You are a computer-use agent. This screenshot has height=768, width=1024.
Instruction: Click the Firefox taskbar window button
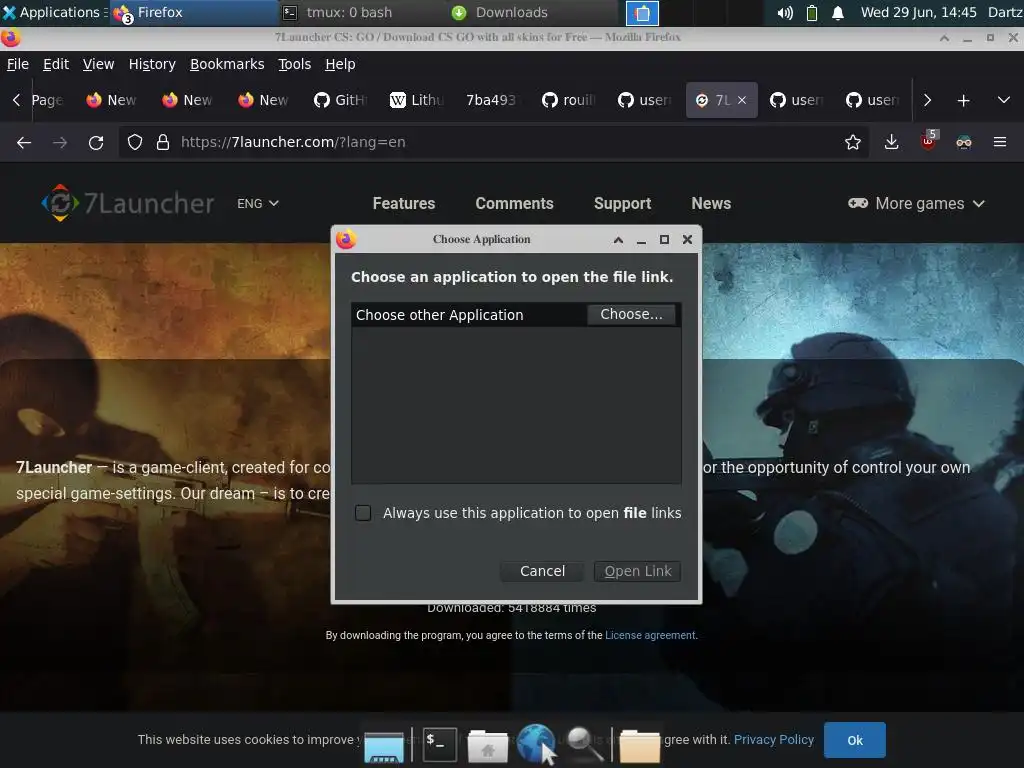tap(194, 12)
